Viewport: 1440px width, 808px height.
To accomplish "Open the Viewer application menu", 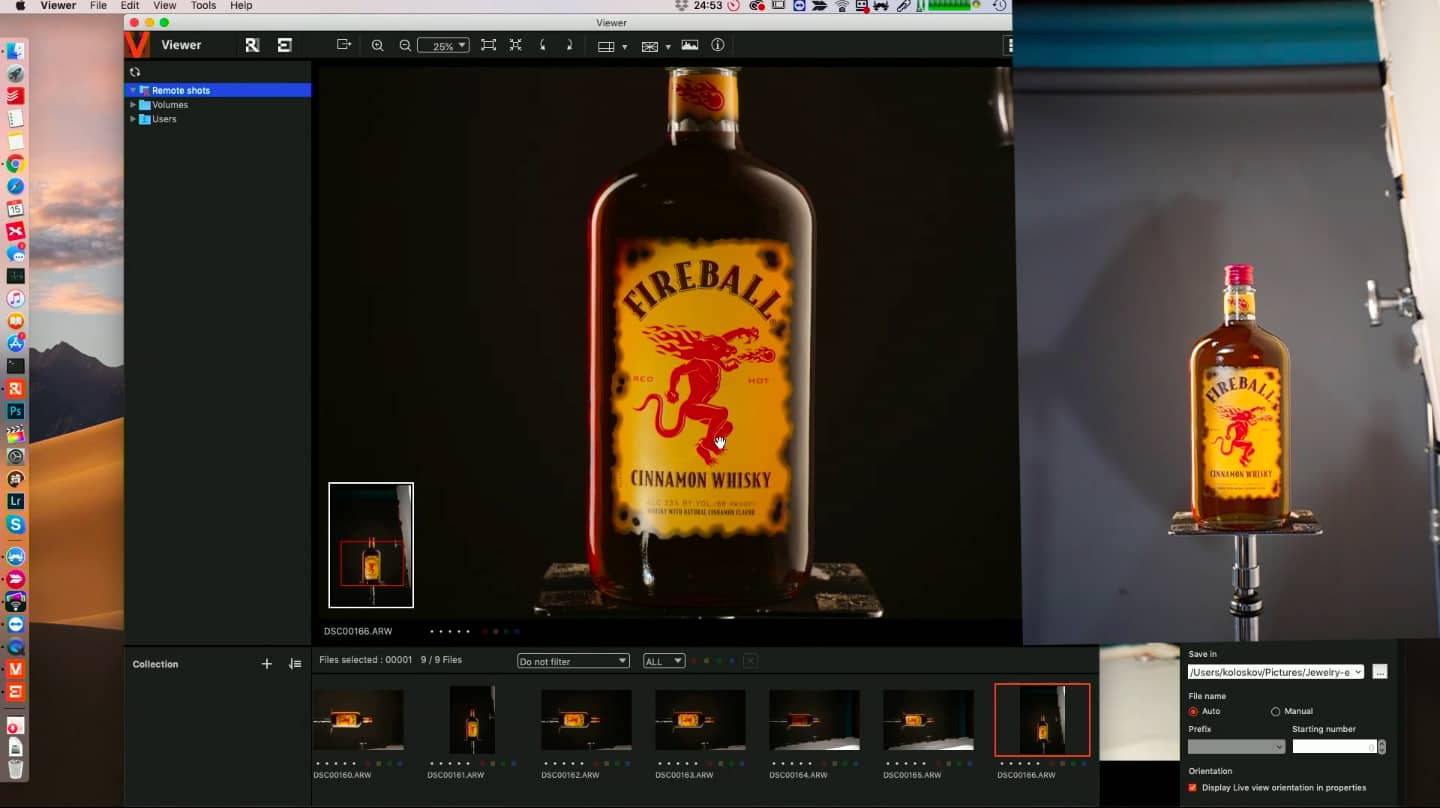I will click(58, 6).
